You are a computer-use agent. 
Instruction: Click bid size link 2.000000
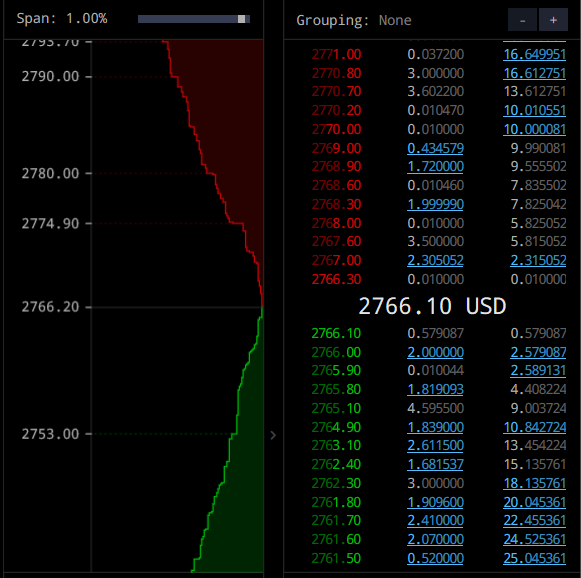pos(435,352)
